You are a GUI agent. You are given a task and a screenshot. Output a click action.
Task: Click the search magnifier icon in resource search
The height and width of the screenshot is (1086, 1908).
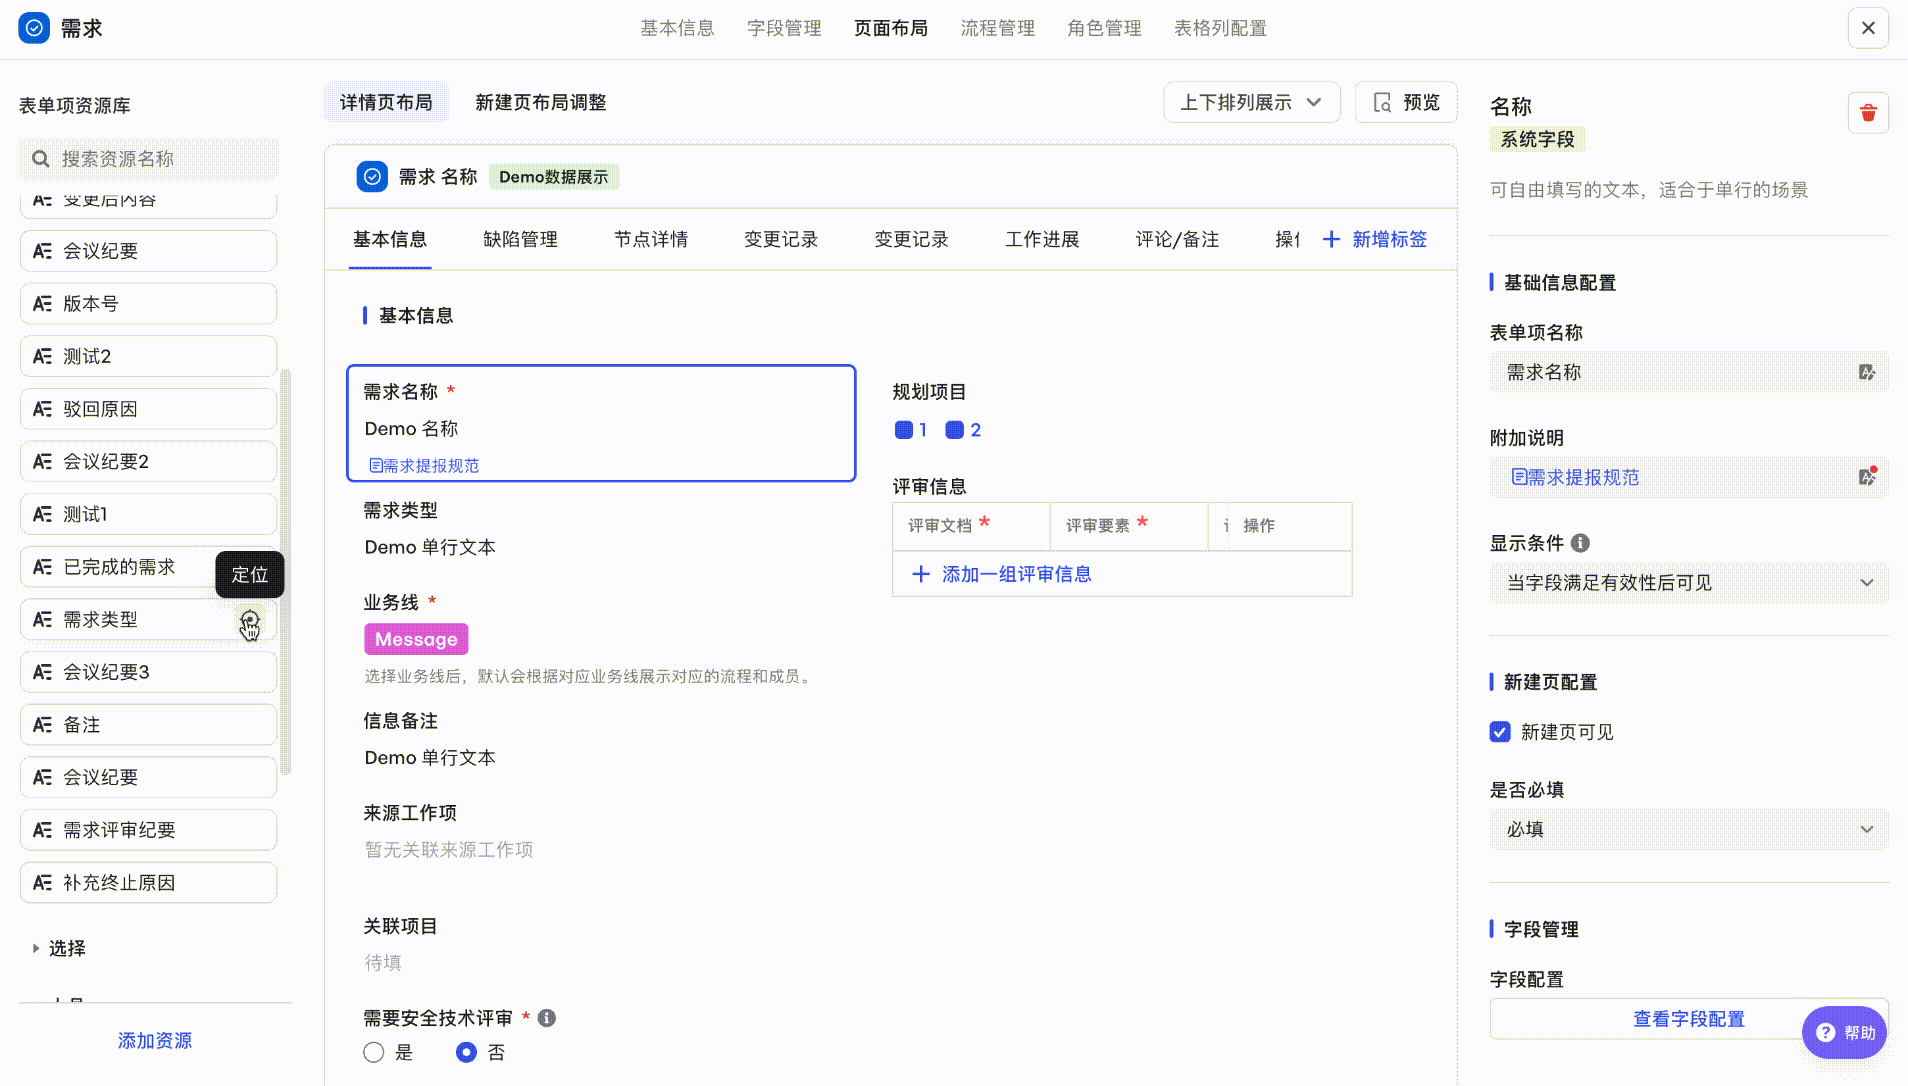pyautogui.click(x=41, y=159)
